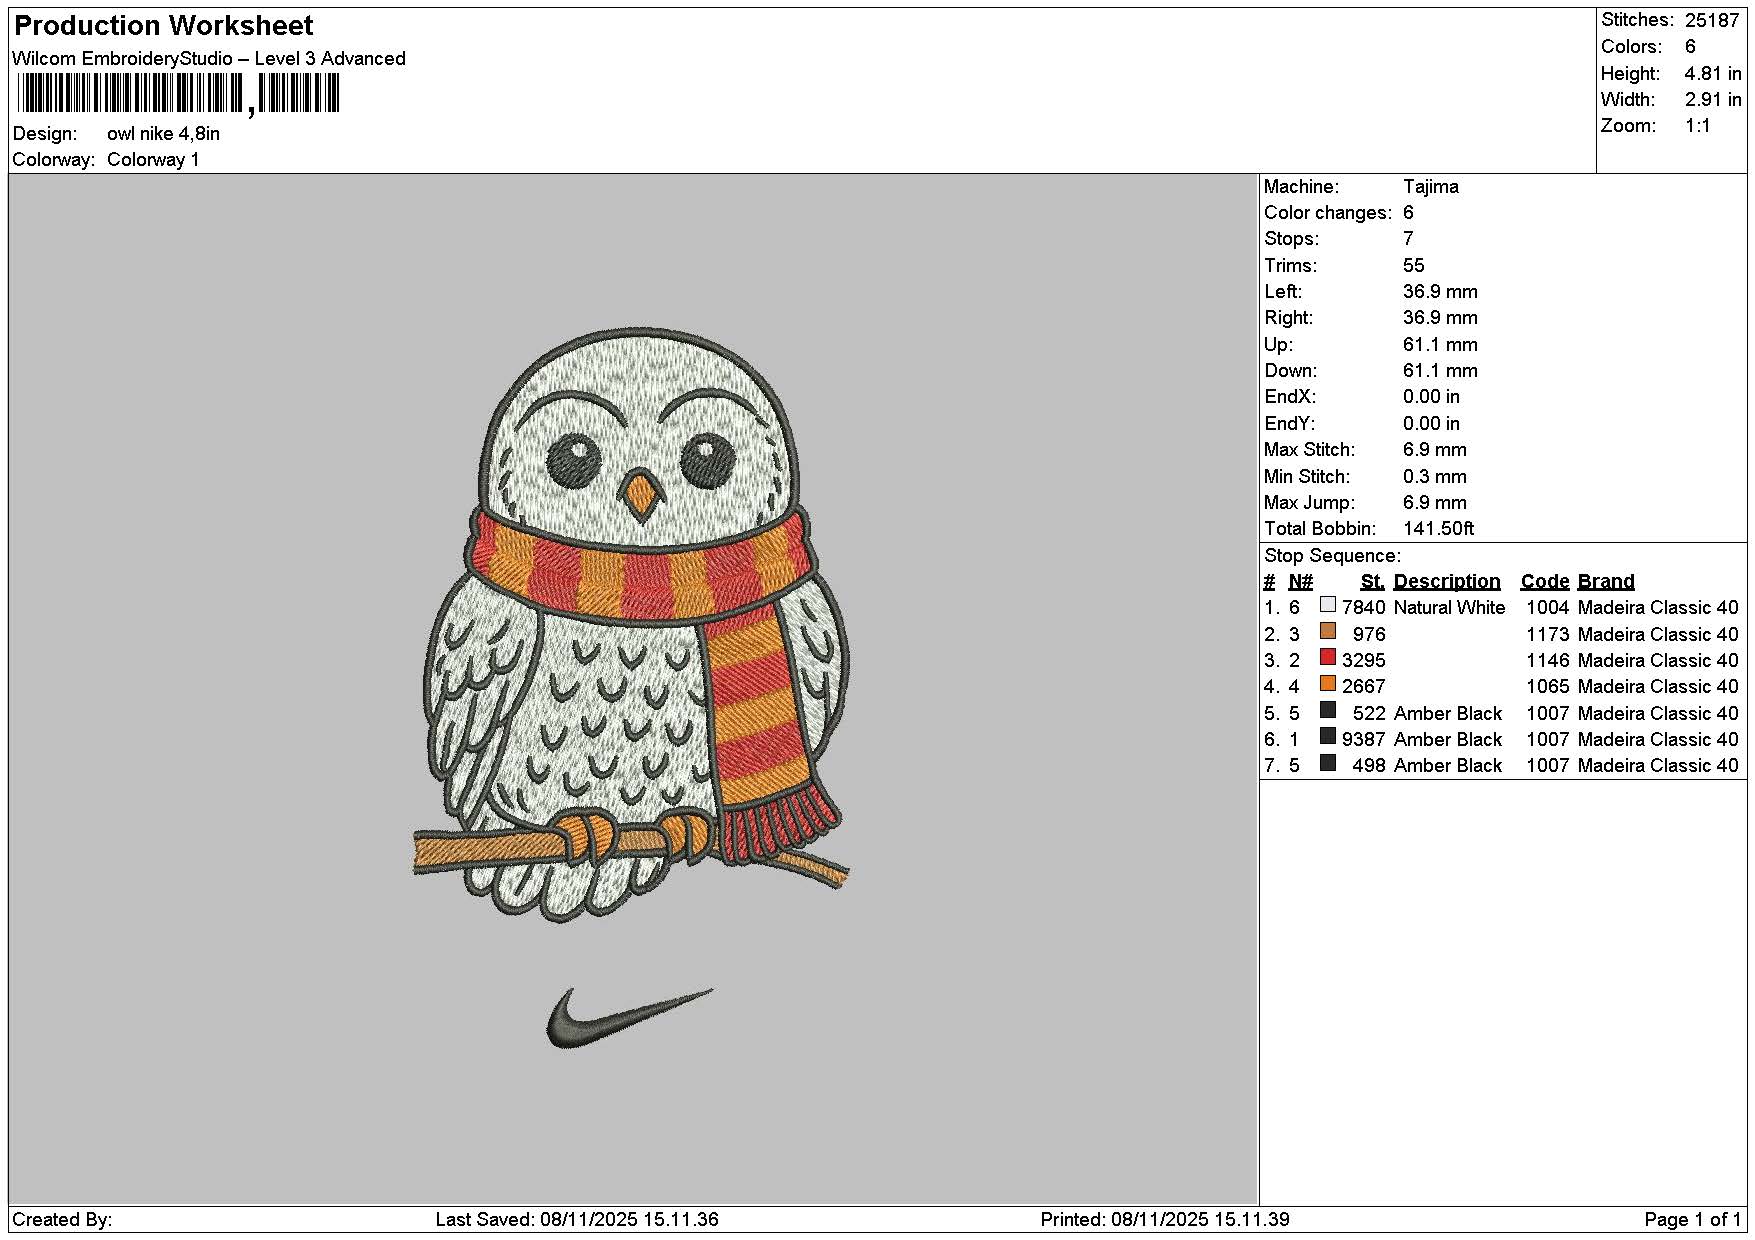The width and height of the screenshot is (1755, 1240).
Task: Select the black swatch beside 522 stitches
Action: coord(1328,710)
